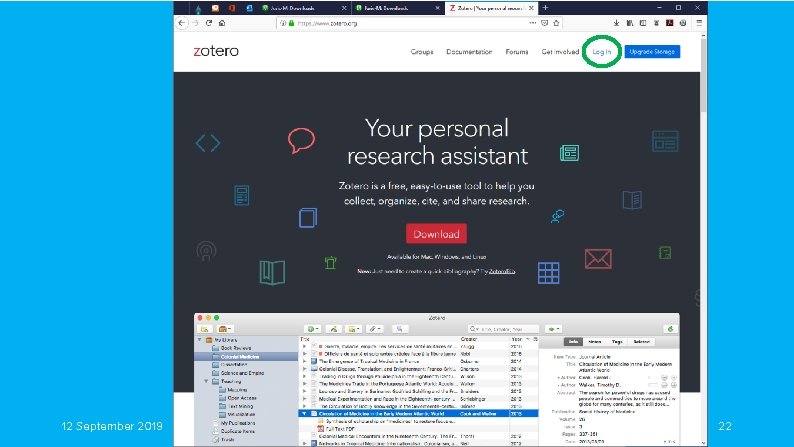
Task: Select Science and Empire collection
Action: click(x=242, y=373)
